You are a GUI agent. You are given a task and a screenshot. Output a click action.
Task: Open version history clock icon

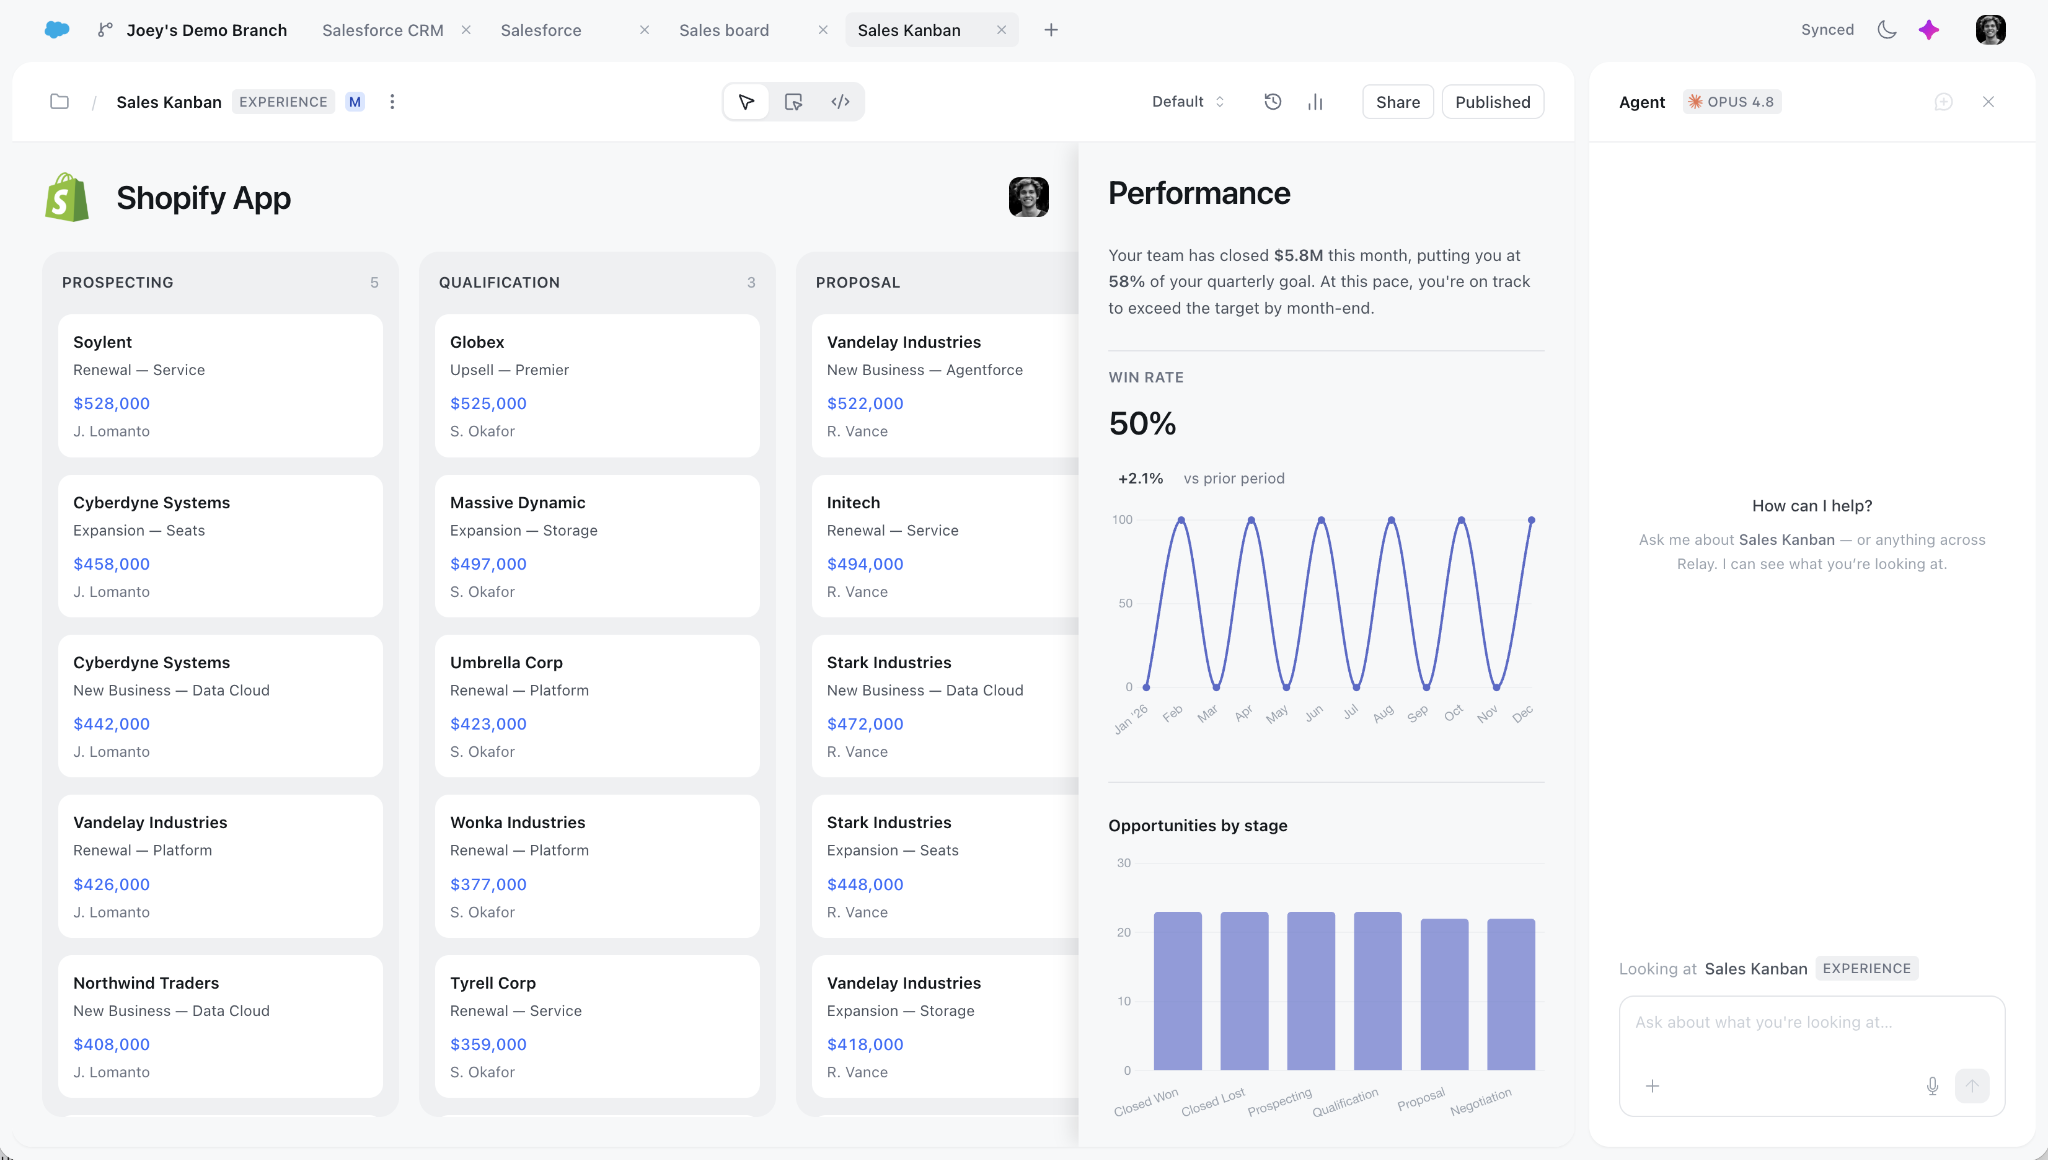(1273, 102)
